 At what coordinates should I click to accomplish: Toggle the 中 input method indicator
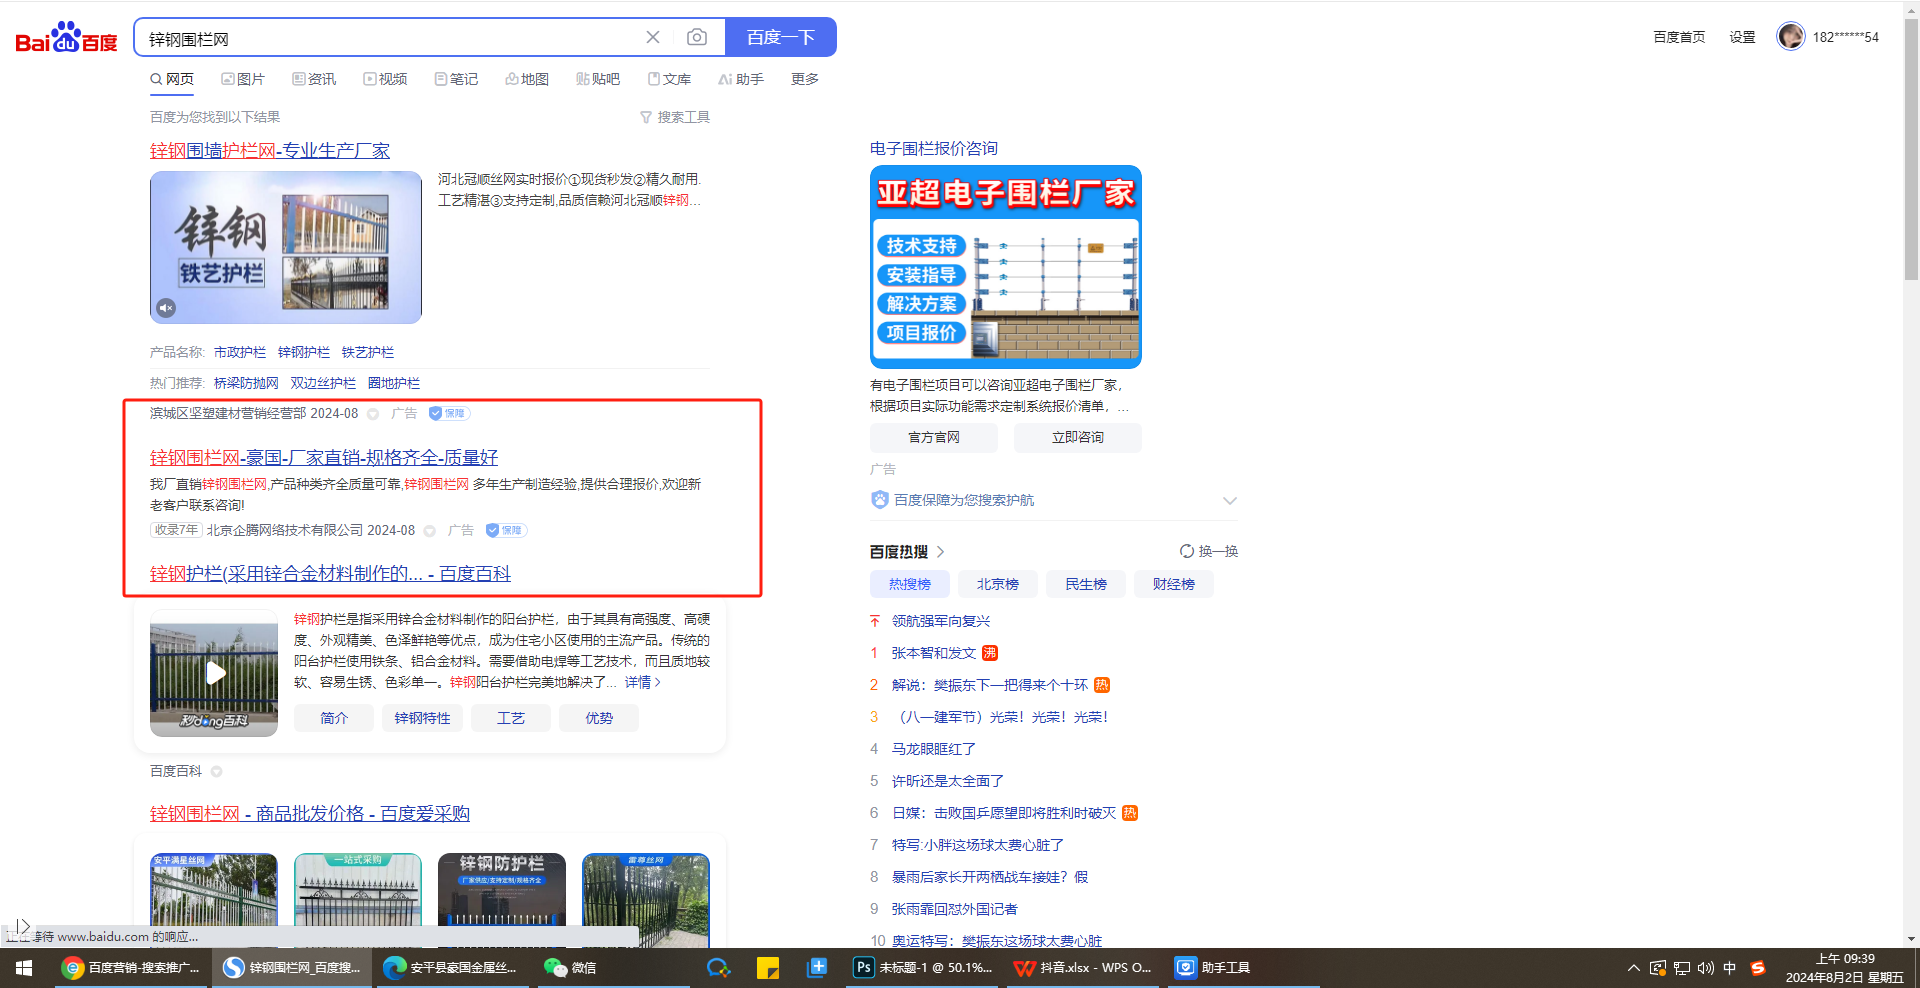pyautogui.click(x=1730, y=968)
